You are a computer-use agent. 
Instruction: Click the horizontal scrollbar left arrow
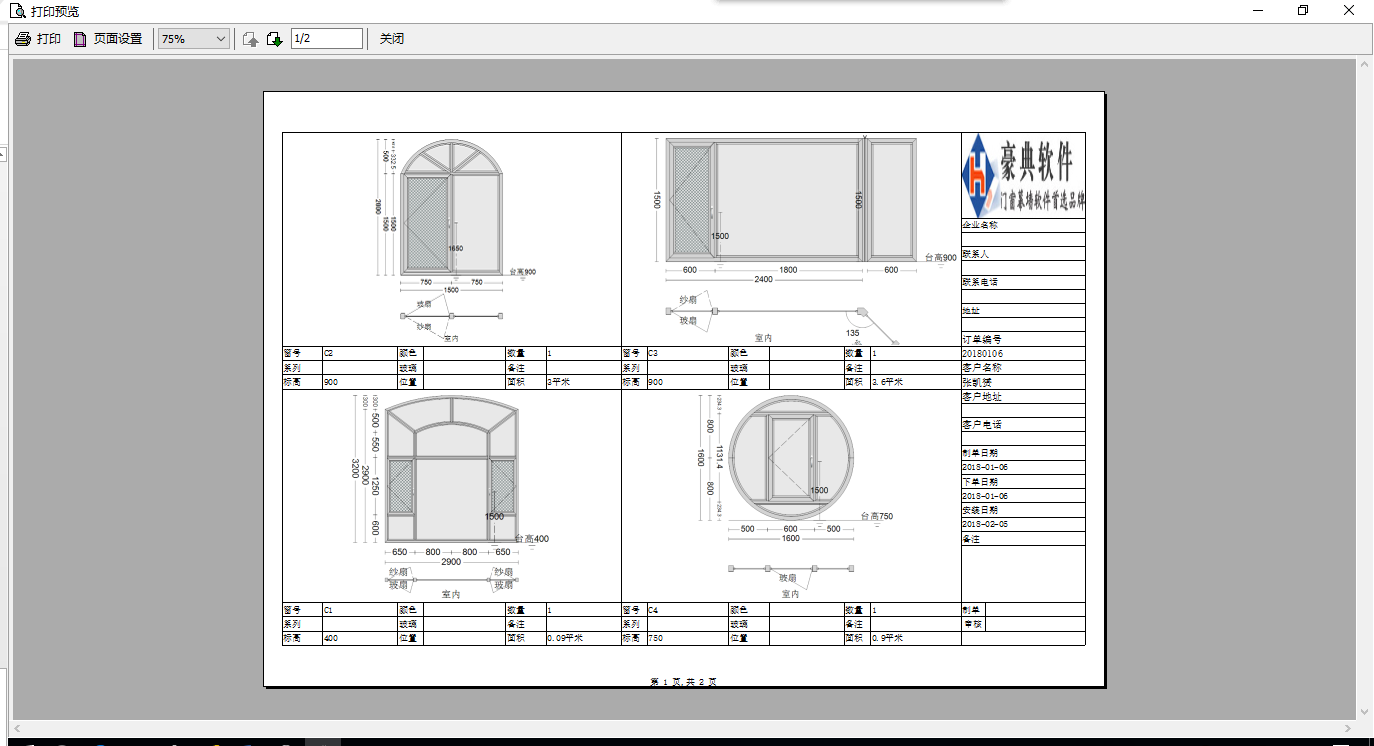pos(17,728)
